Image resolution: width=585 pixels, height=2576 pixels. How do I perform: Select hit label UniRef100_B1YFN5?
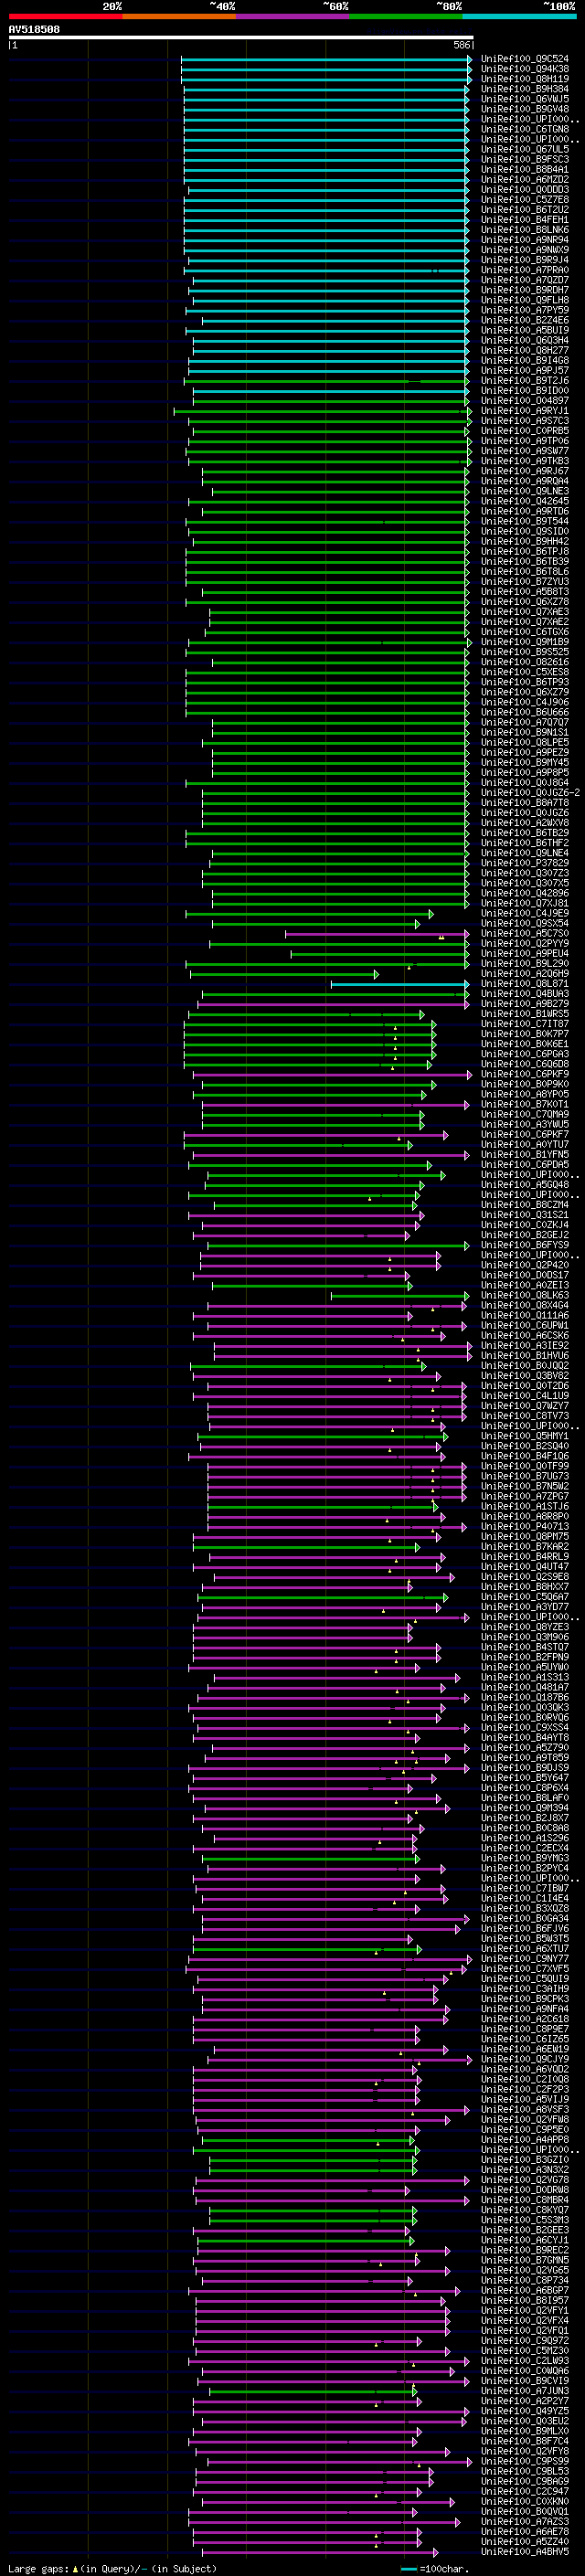[x=525, y=1155]
